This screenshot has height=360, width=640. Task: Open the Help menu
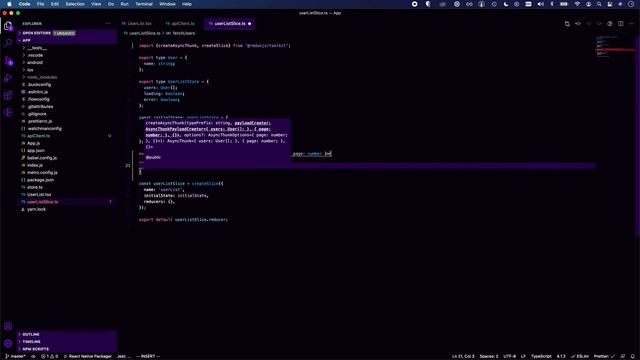187,4
